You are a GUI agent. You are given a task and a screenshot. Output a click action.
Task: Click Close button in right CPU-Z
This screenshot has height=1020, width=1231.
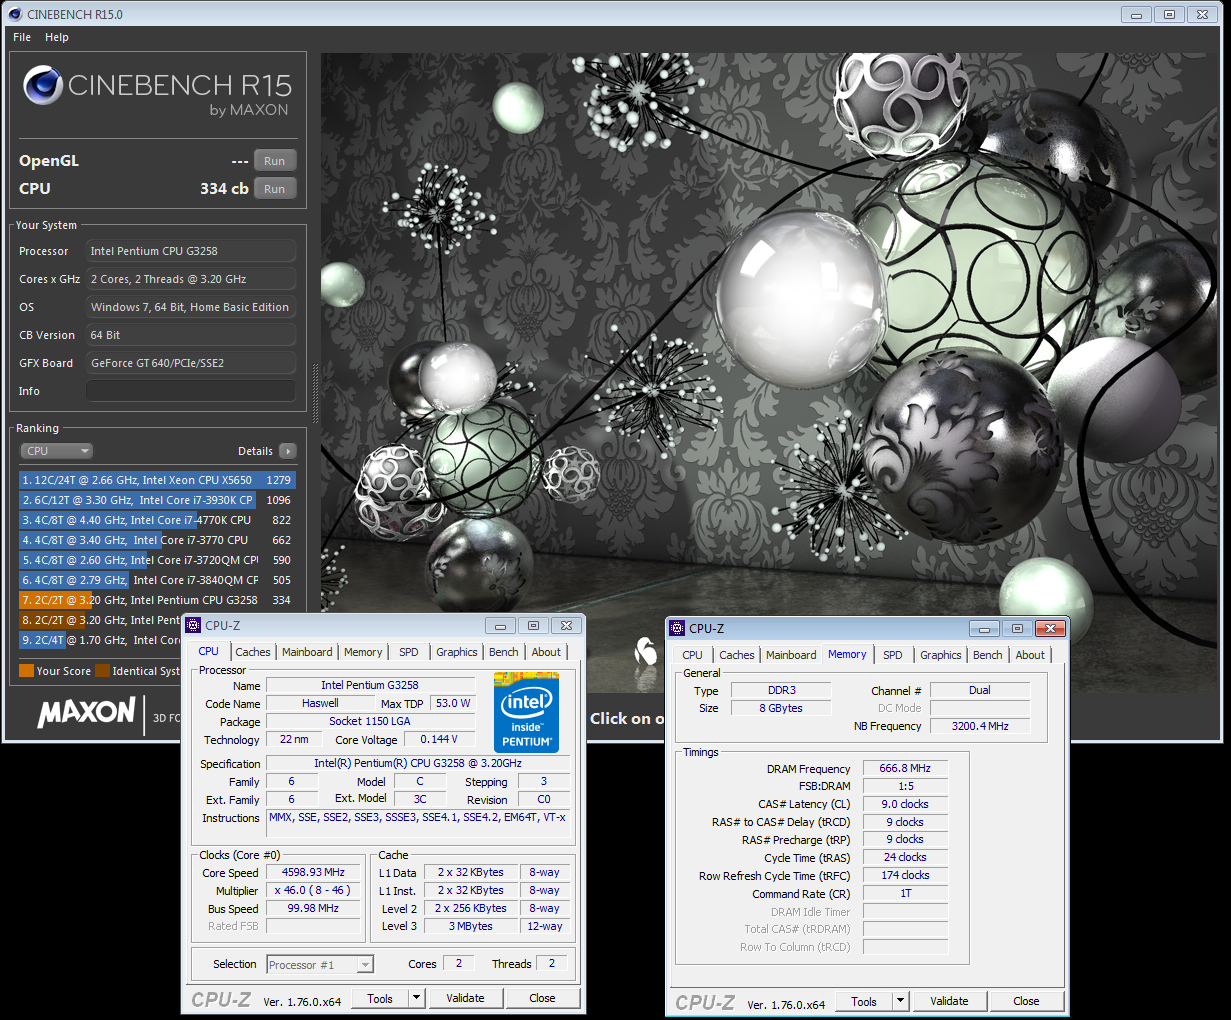coord(1026,1001)
